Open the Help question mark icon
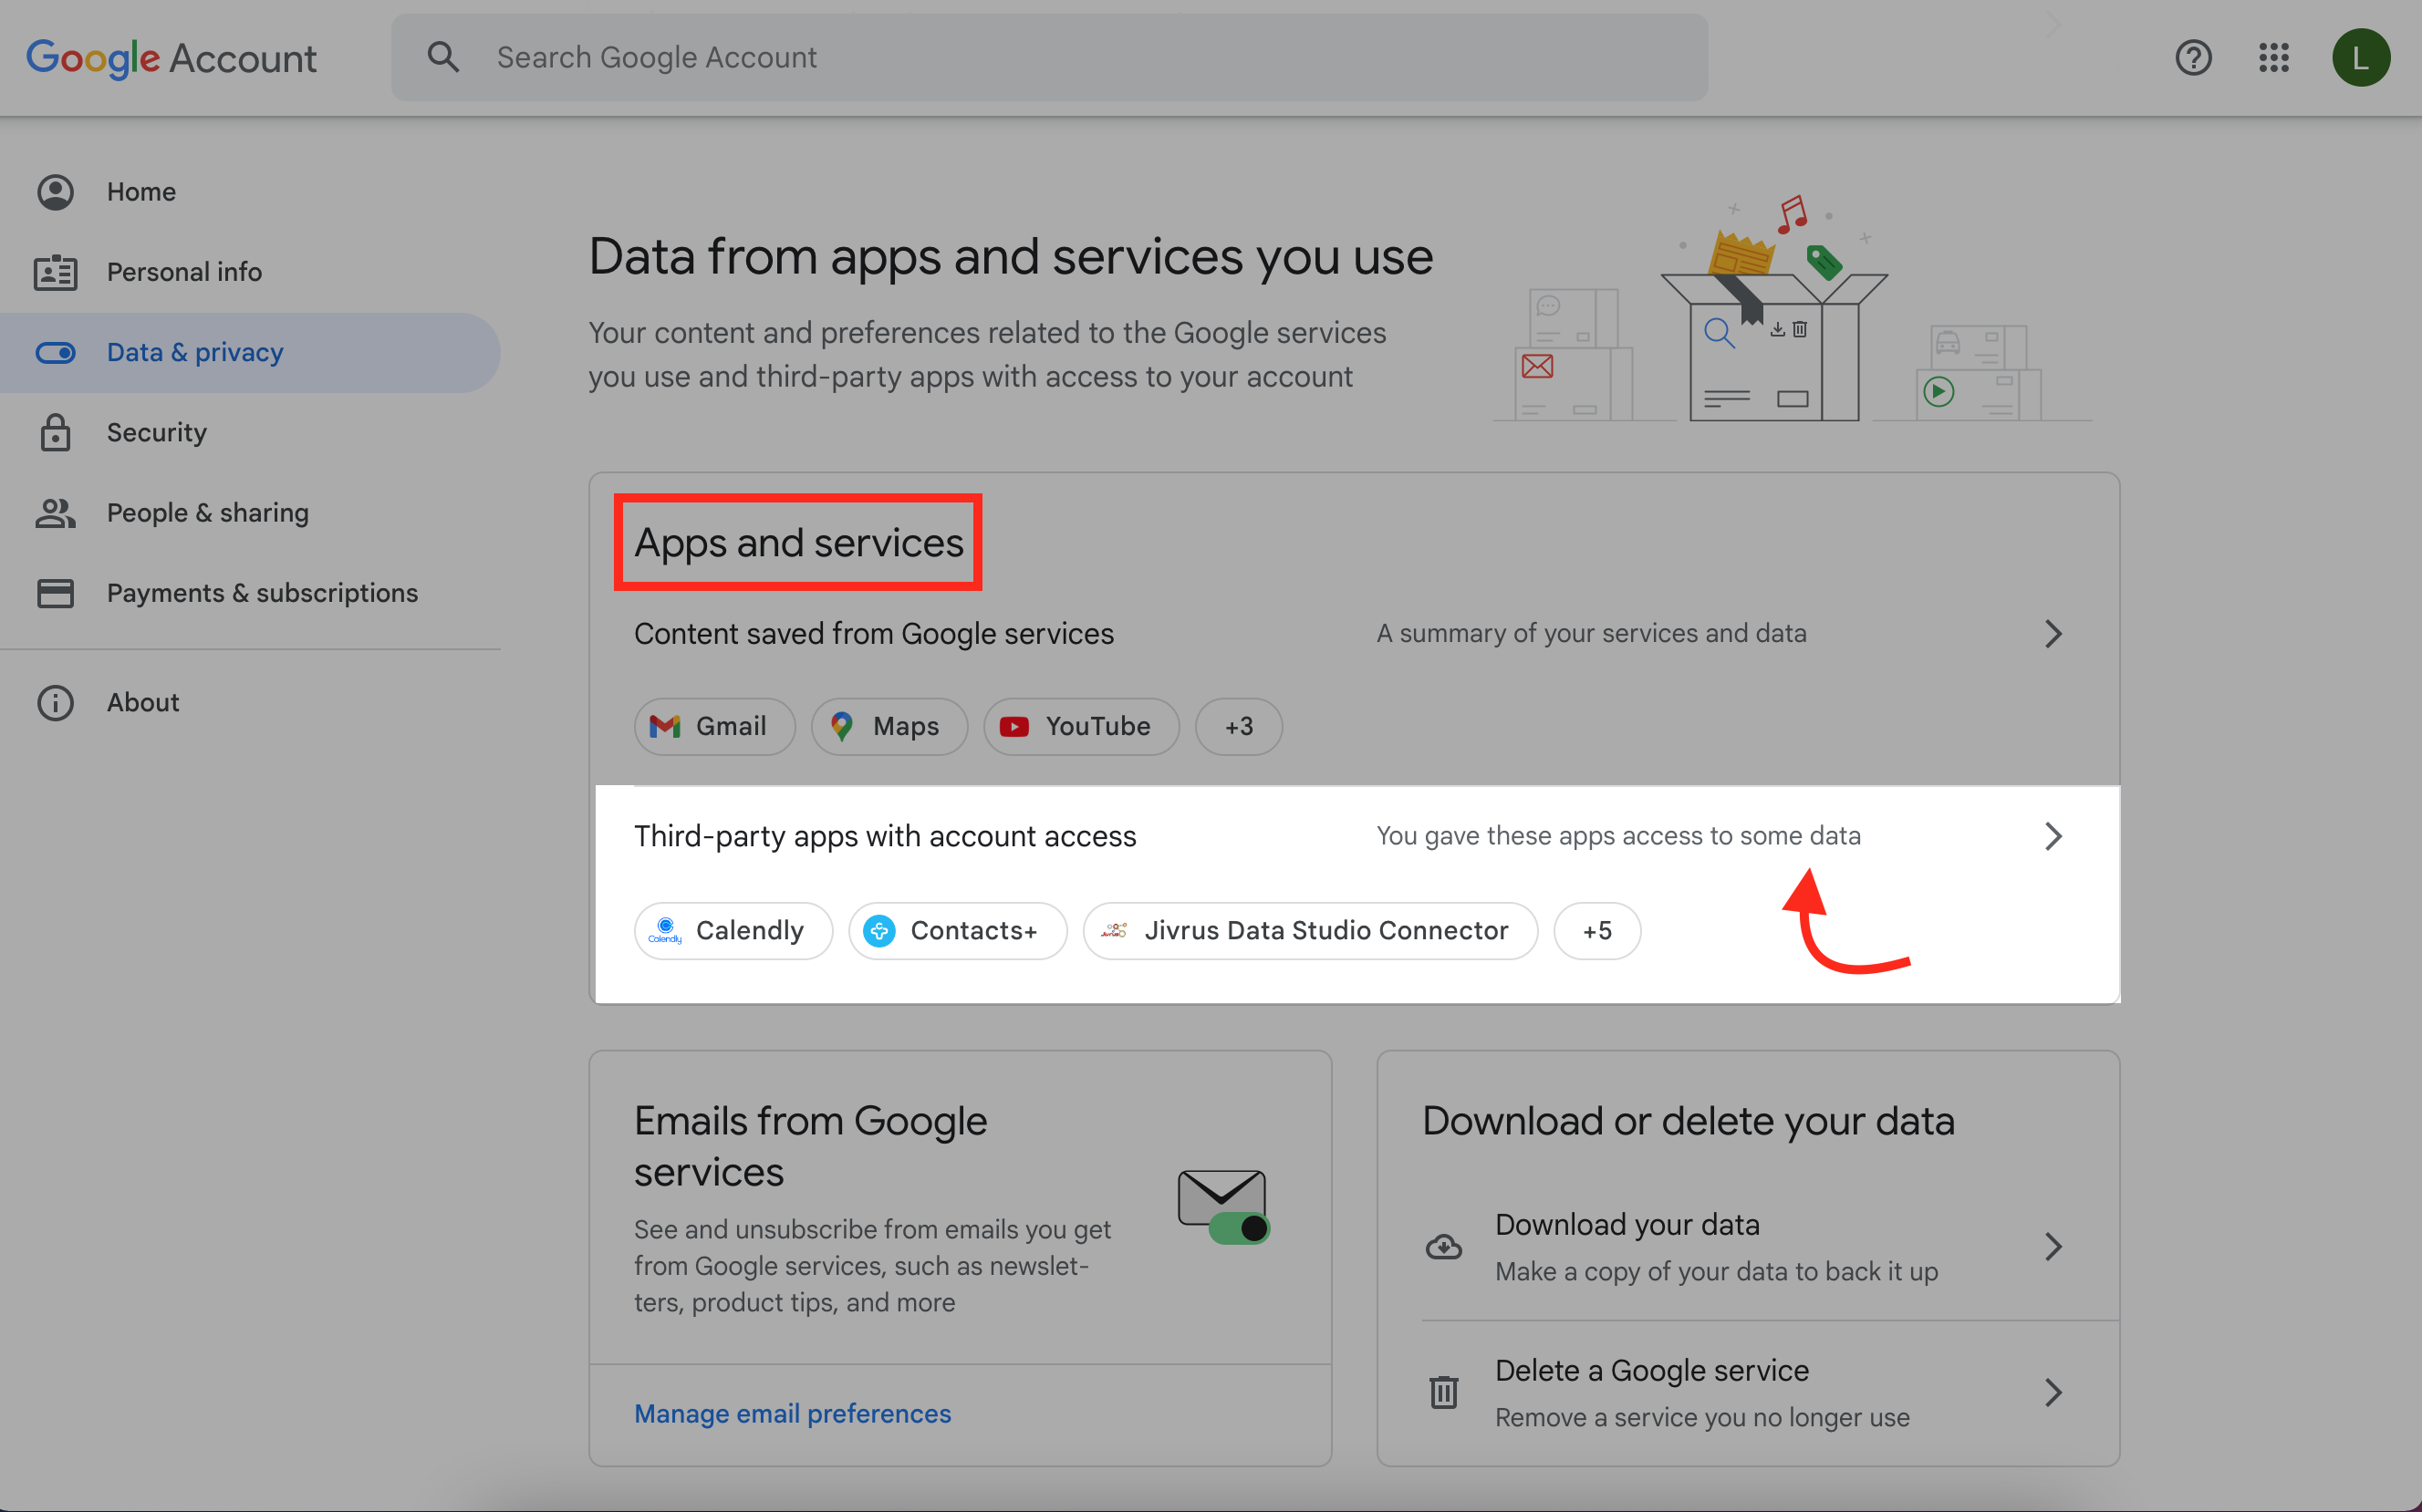This screenshot has height=1512, width=2422. (x=2193, y=57)
